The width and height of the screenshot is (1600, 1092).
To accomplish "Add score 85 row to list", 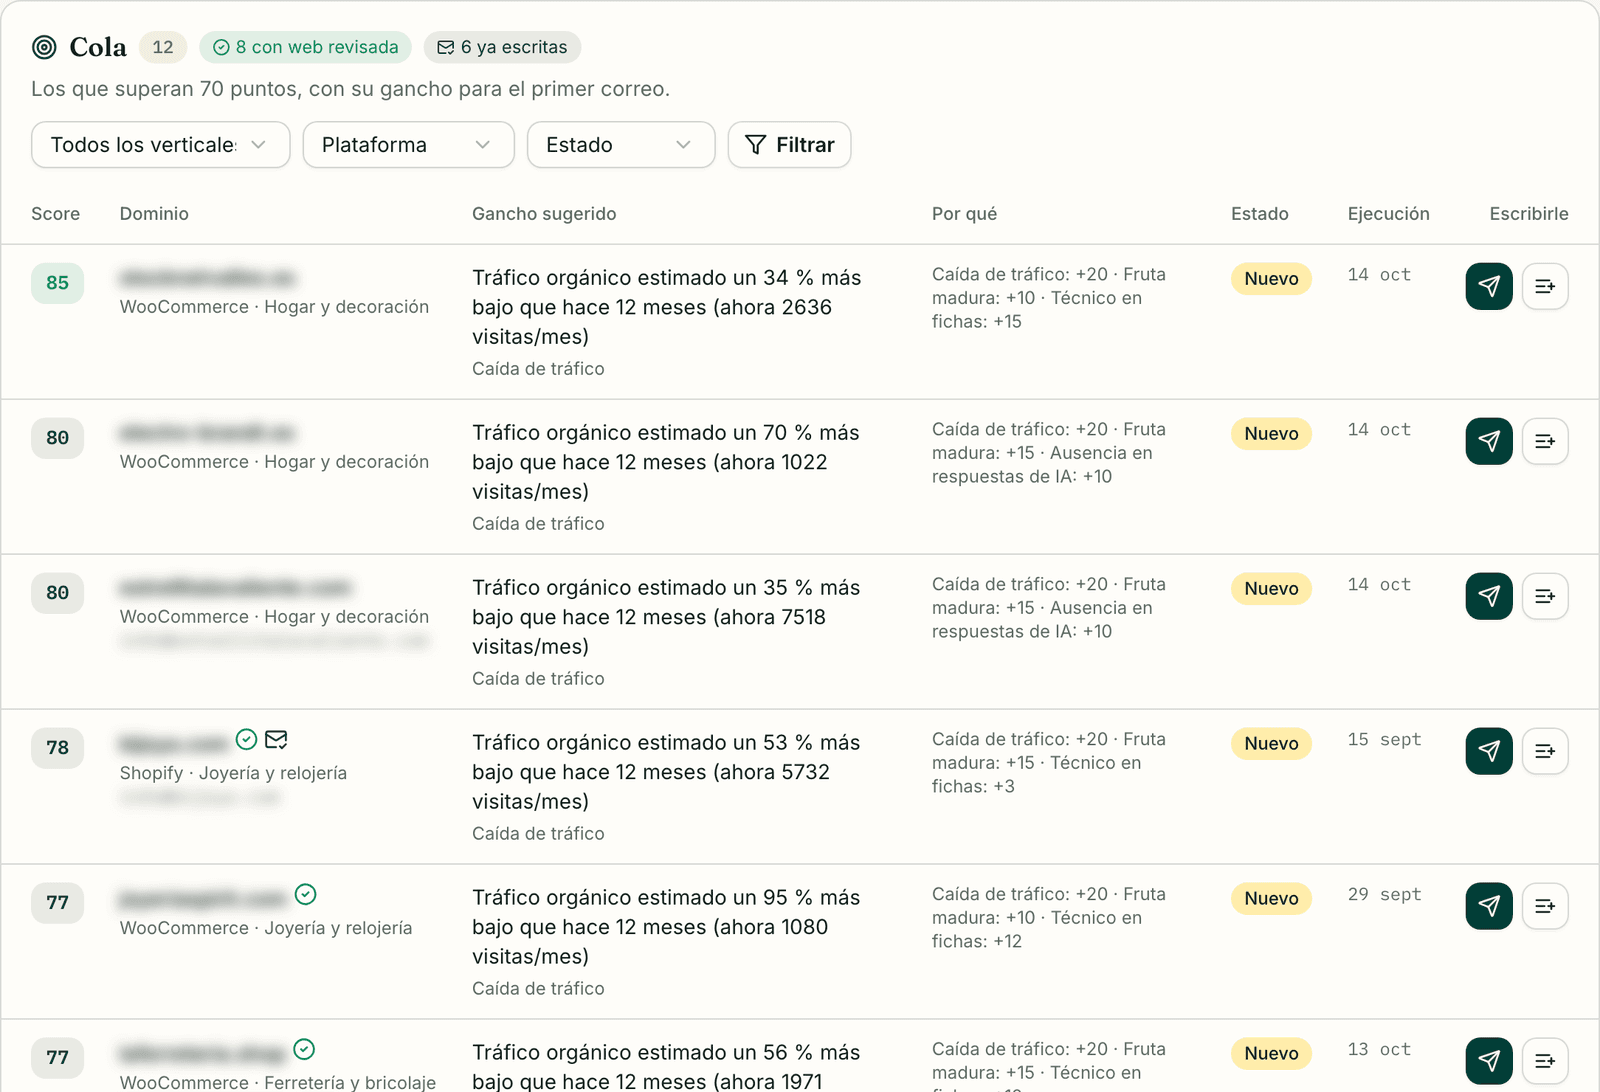I will (1545, 286).
